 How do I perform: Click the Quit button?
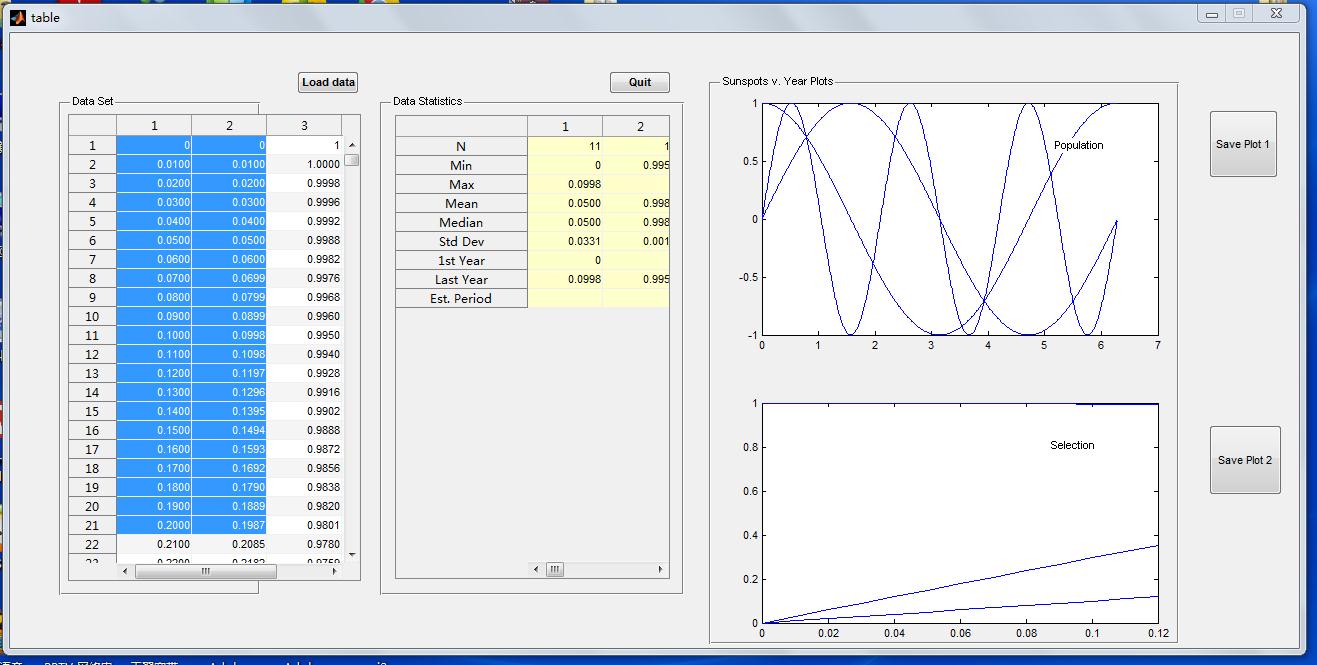[x=640, y=83]
